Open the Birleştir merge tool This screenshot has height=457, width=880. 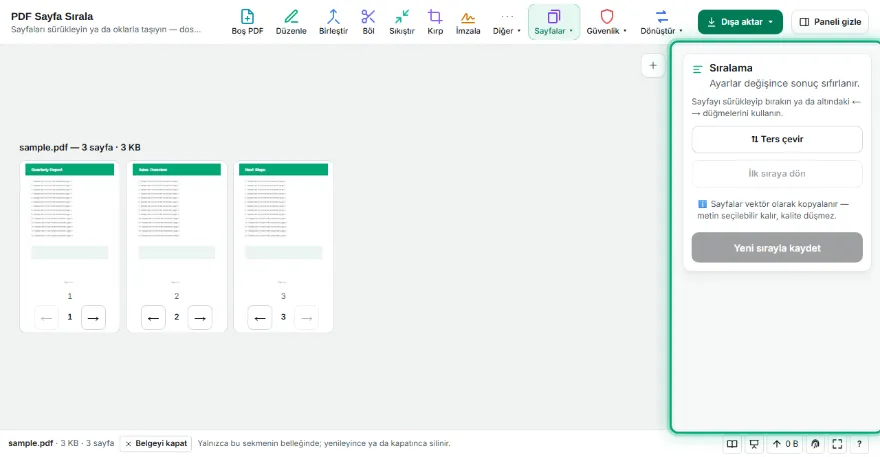click(333, 22)
